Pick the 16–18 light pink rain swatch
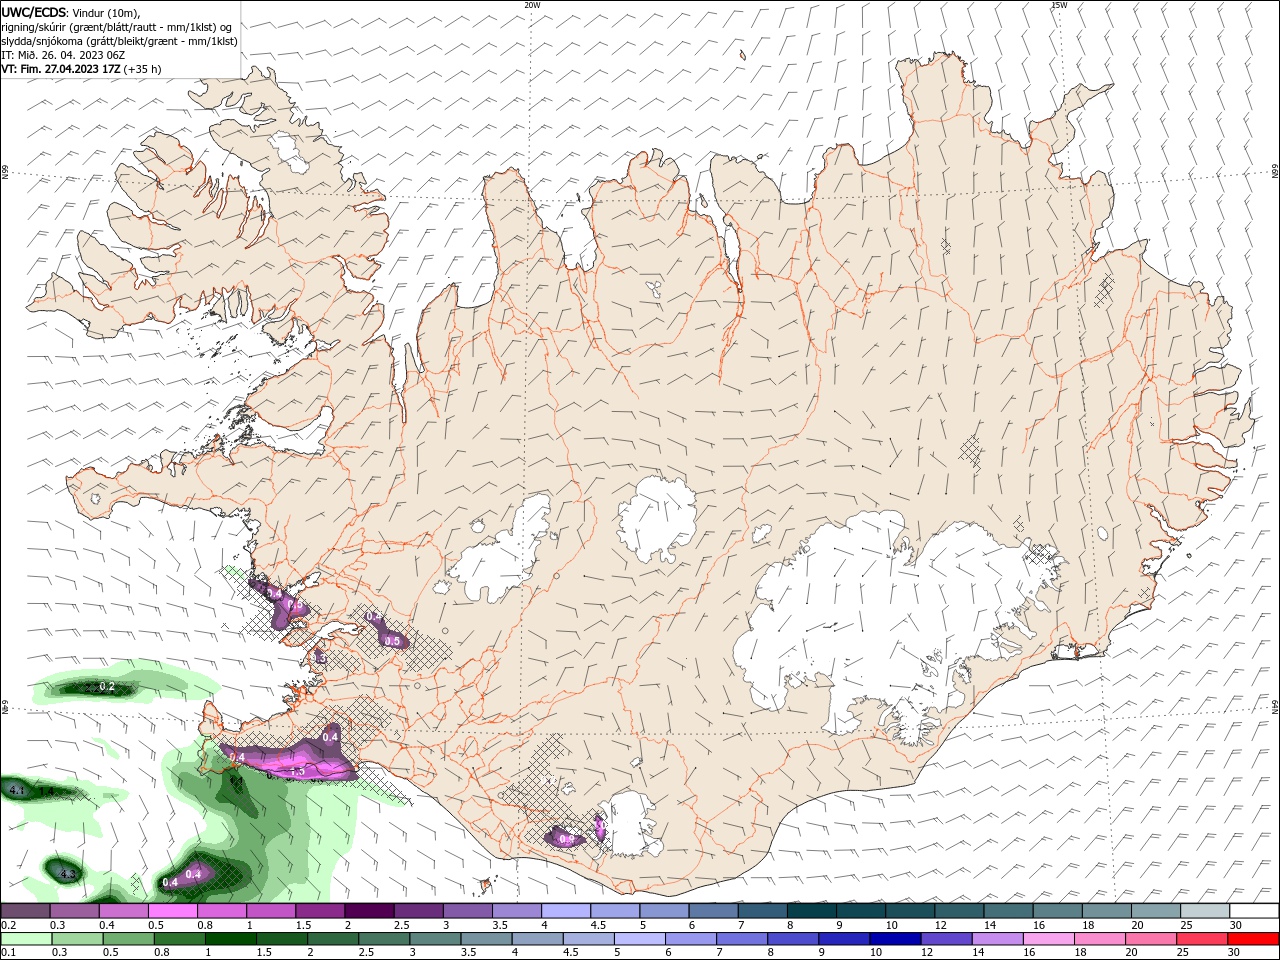This screenshot has width=1280, height=960. point(1050,939)
